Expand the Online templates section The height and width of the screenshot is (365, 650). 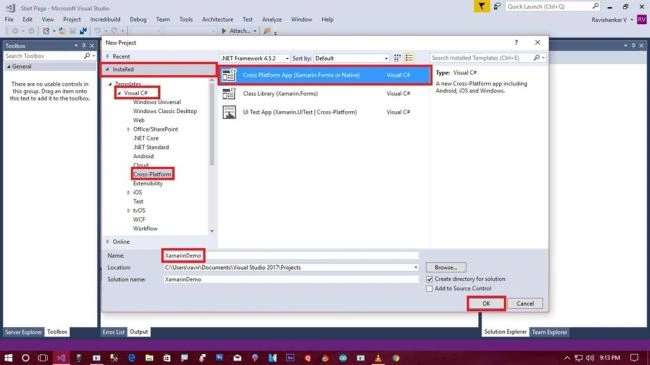[107, 242]
